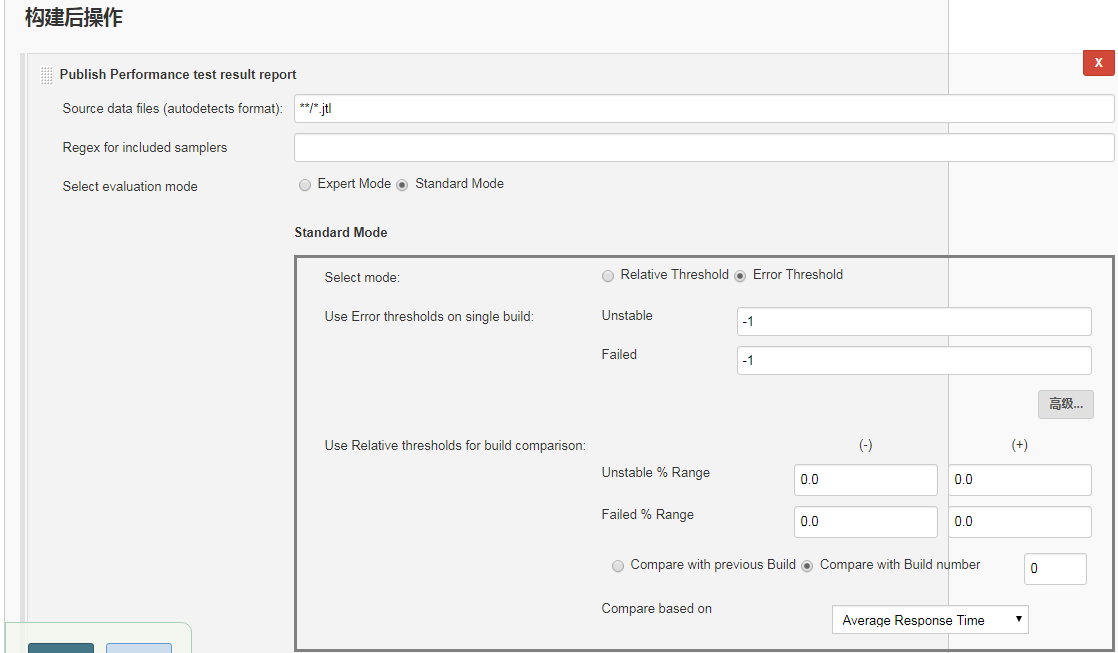Image resolution: width=1118 pixels, height=653 pixels.
Task: Open the Average Response Time dropdown
Action: click(930, 620)
